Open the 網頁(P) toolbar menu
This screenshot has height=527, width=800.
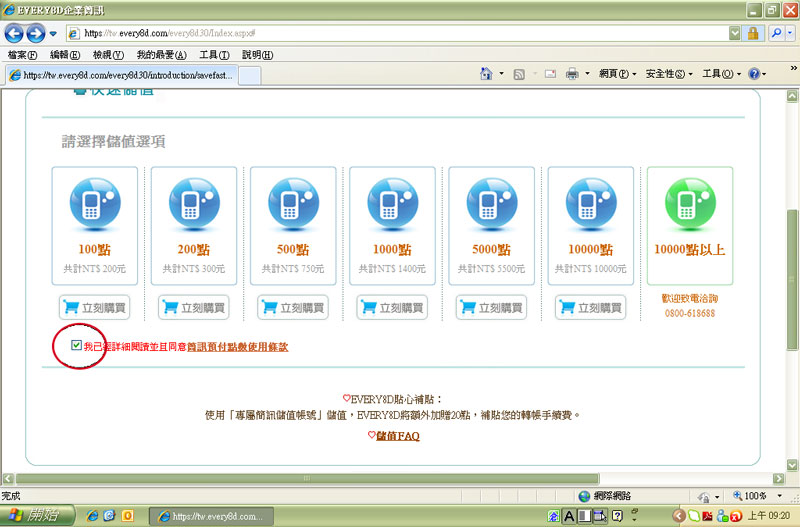click(617, 74)
